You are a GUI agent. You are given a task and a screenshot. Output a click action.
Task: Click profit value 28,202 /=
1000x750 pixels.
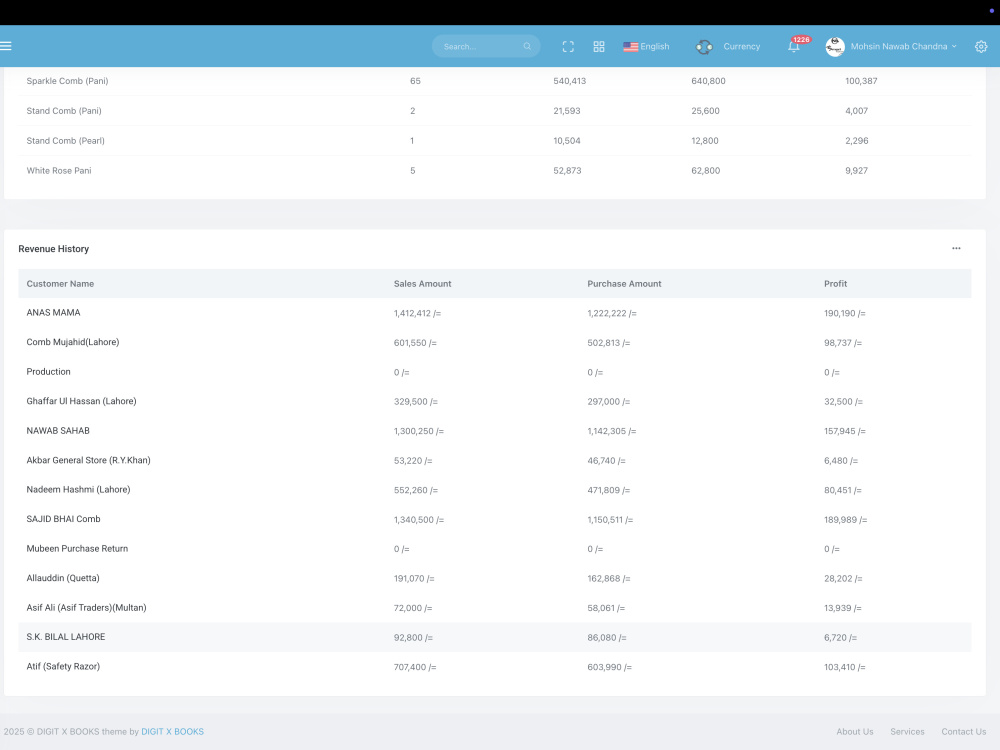(x=842, y=578)
